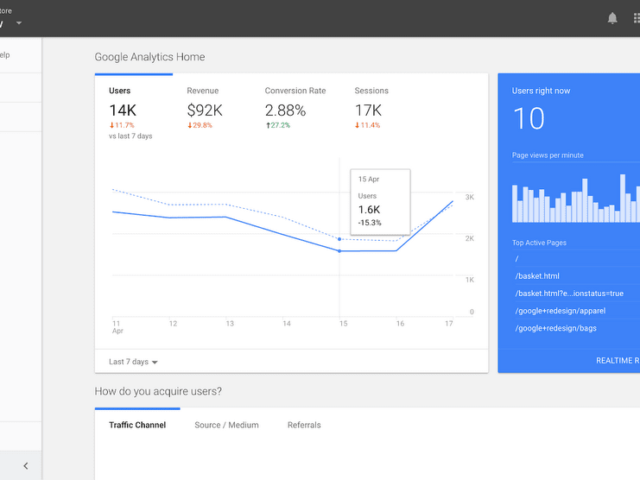Open the Last 7 days date dropdown

[x=133, y=362]
